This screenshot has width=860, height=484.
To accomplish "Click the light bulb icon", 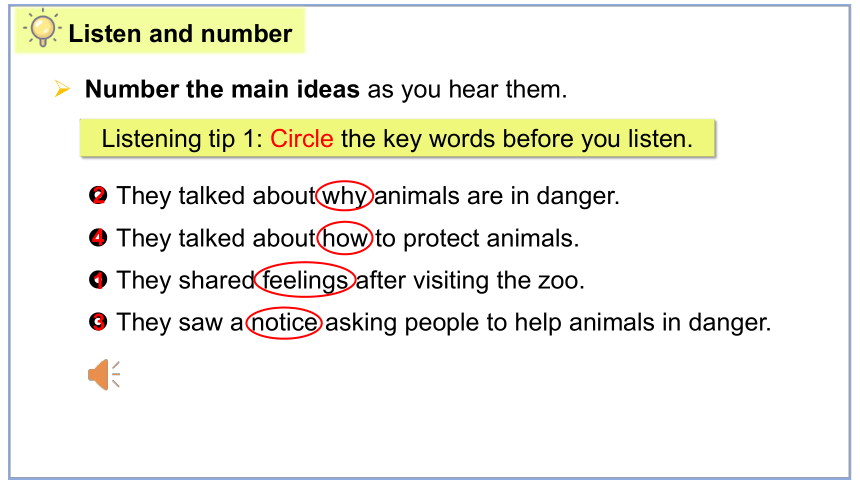I will [x=42, y=29].
